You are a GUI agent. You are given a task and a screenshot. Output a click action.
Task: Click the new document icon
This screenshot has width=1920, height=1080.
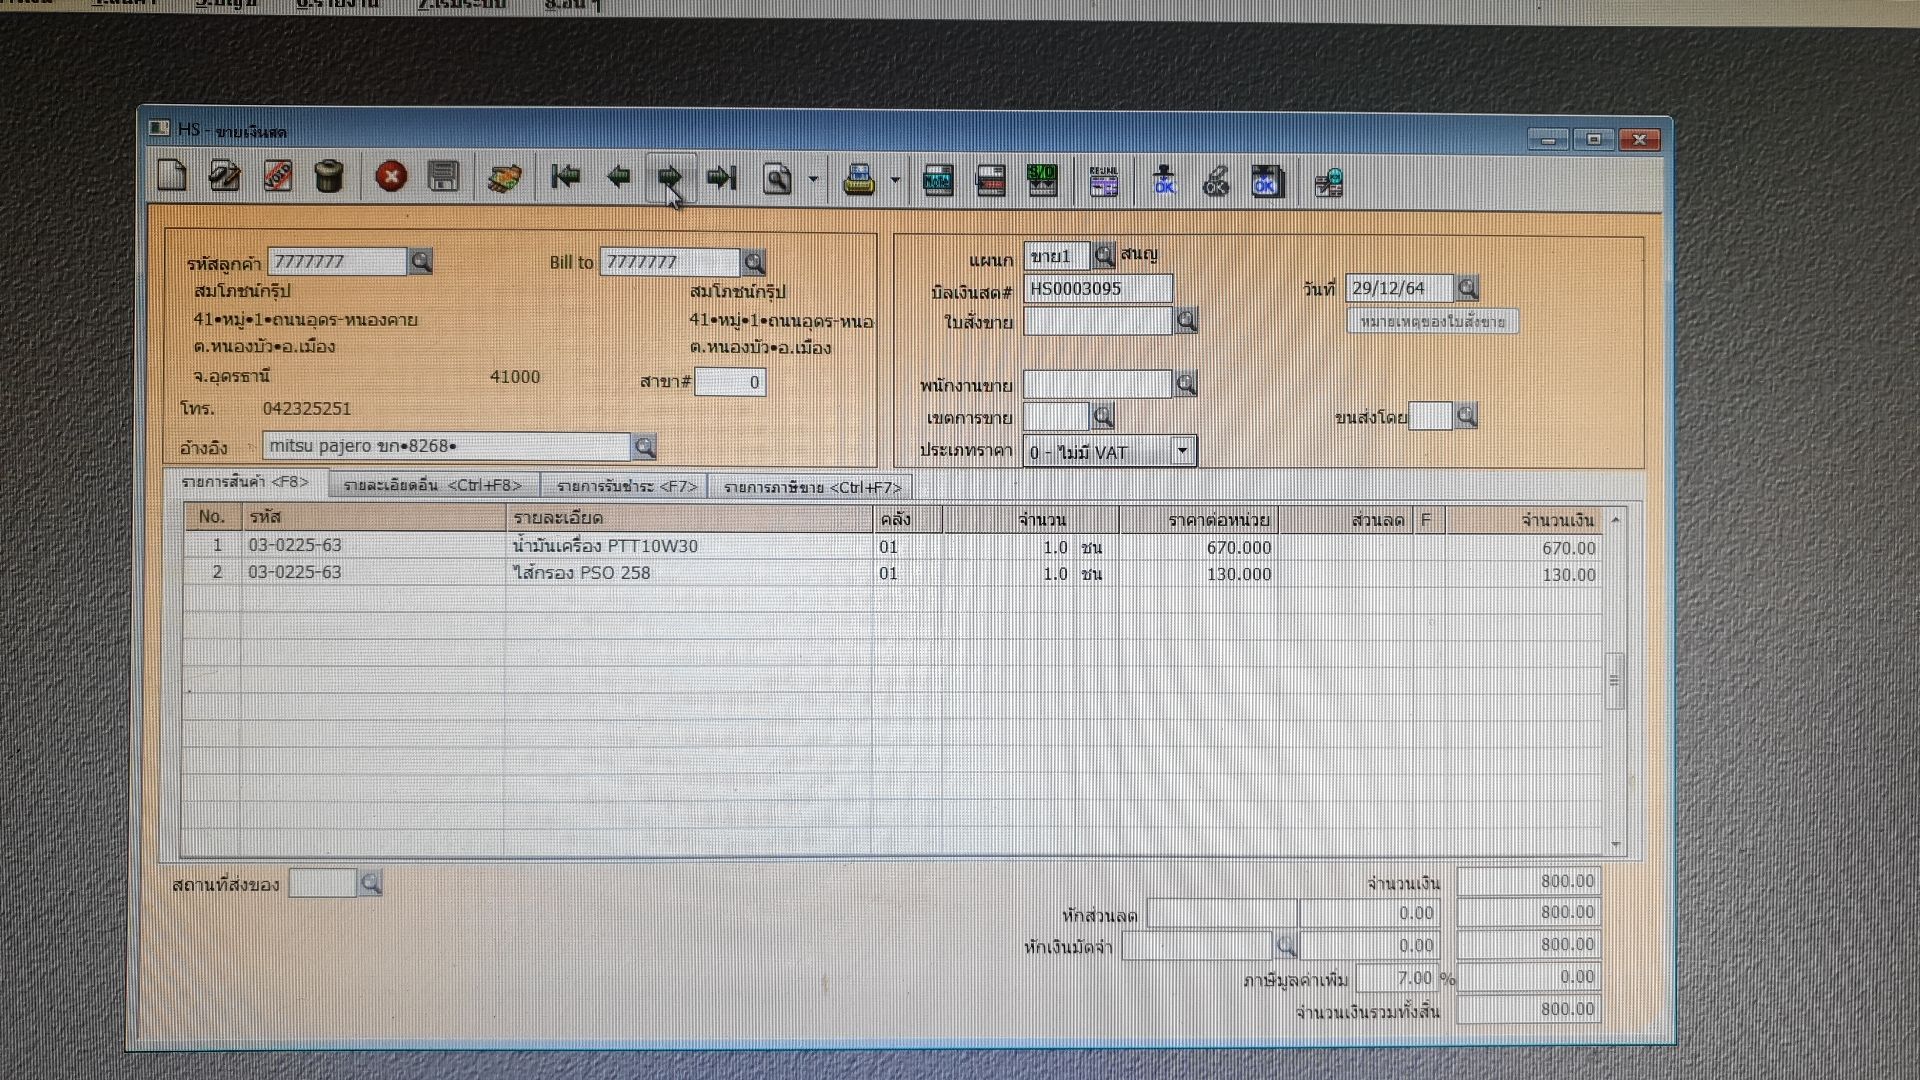pos(172,177)
